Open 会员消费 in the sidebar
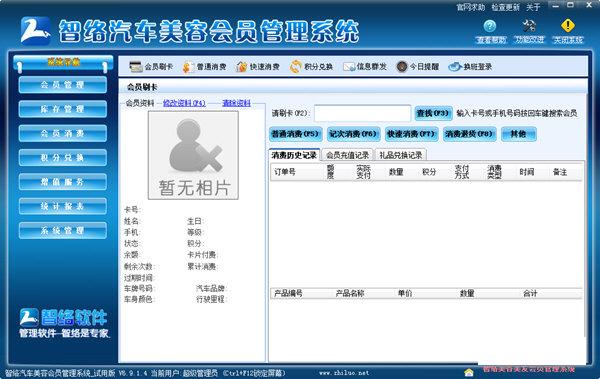The height and width of the screenshot is (379, 600). (63, 134)
